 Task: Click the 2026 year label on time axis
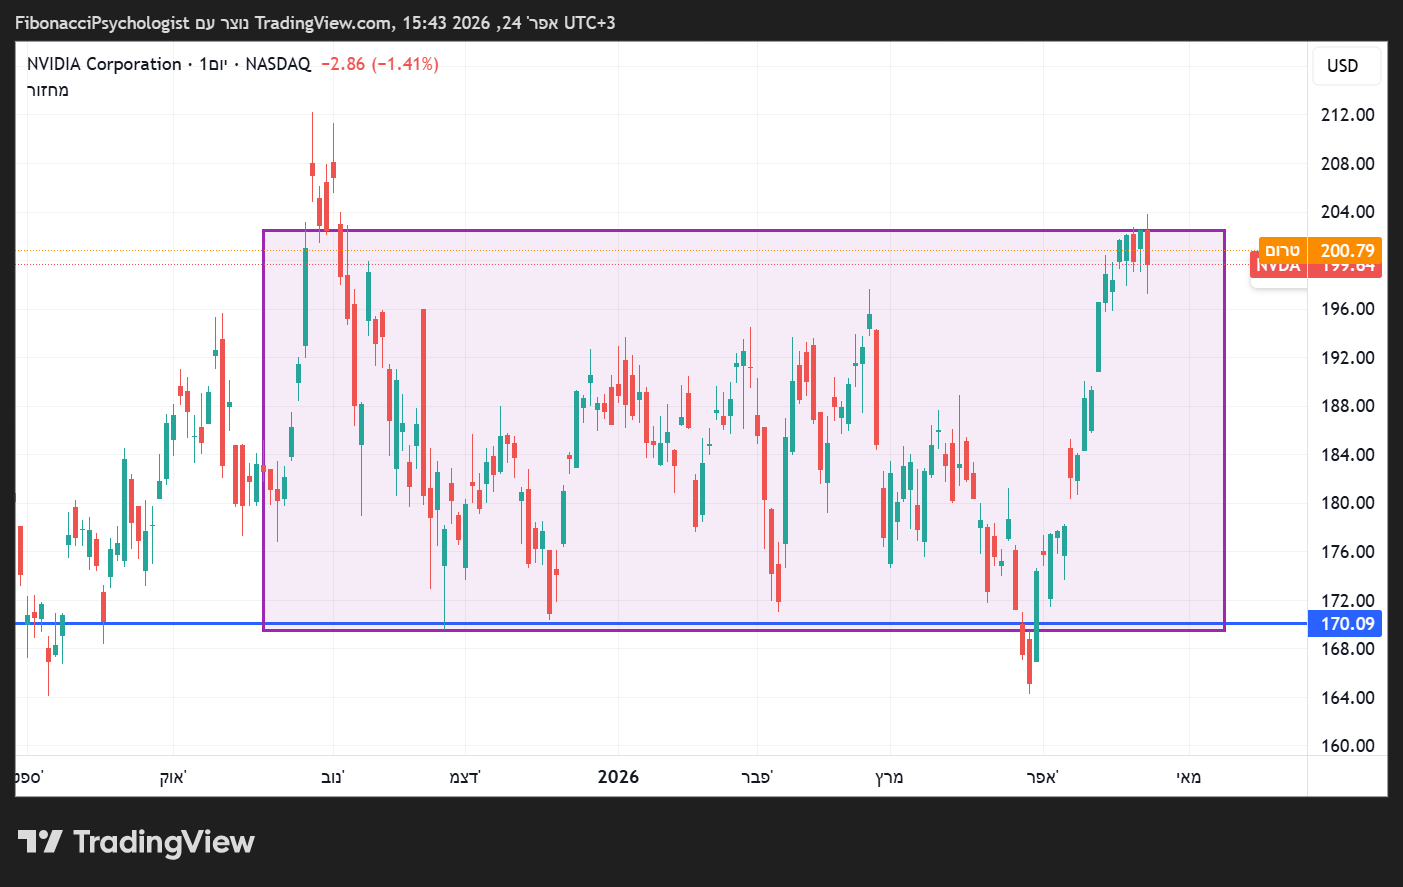(618, 777)
